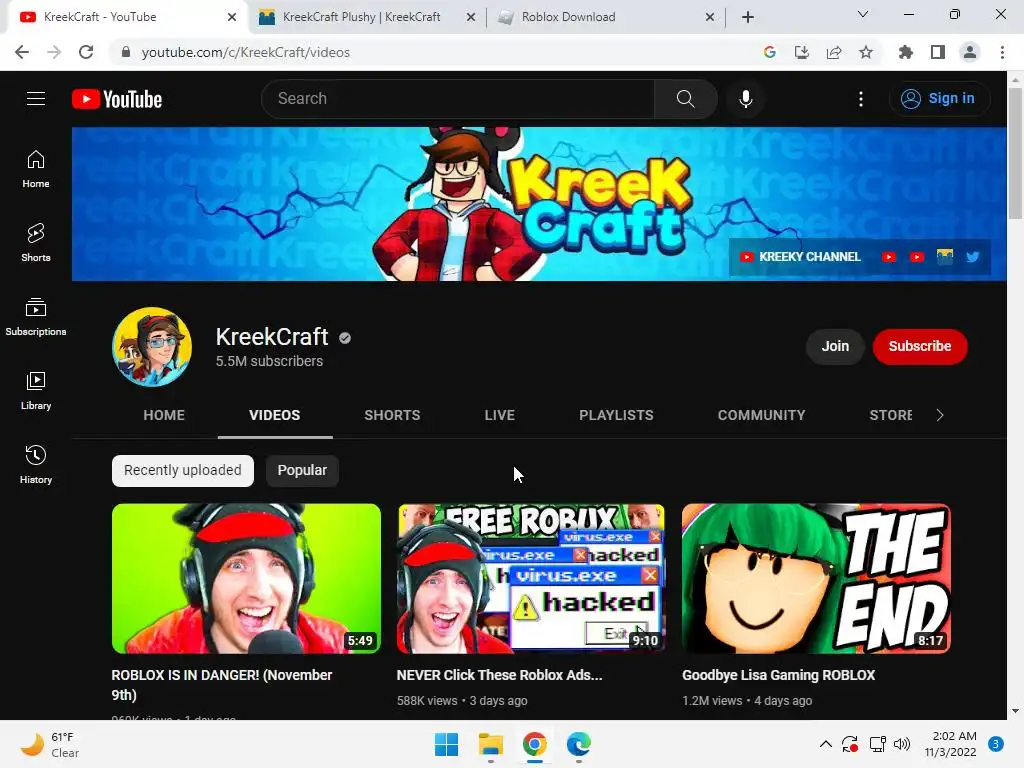The image size is (1024, 768).
Task: Reload the page
Action: click(x=86, y=52)
